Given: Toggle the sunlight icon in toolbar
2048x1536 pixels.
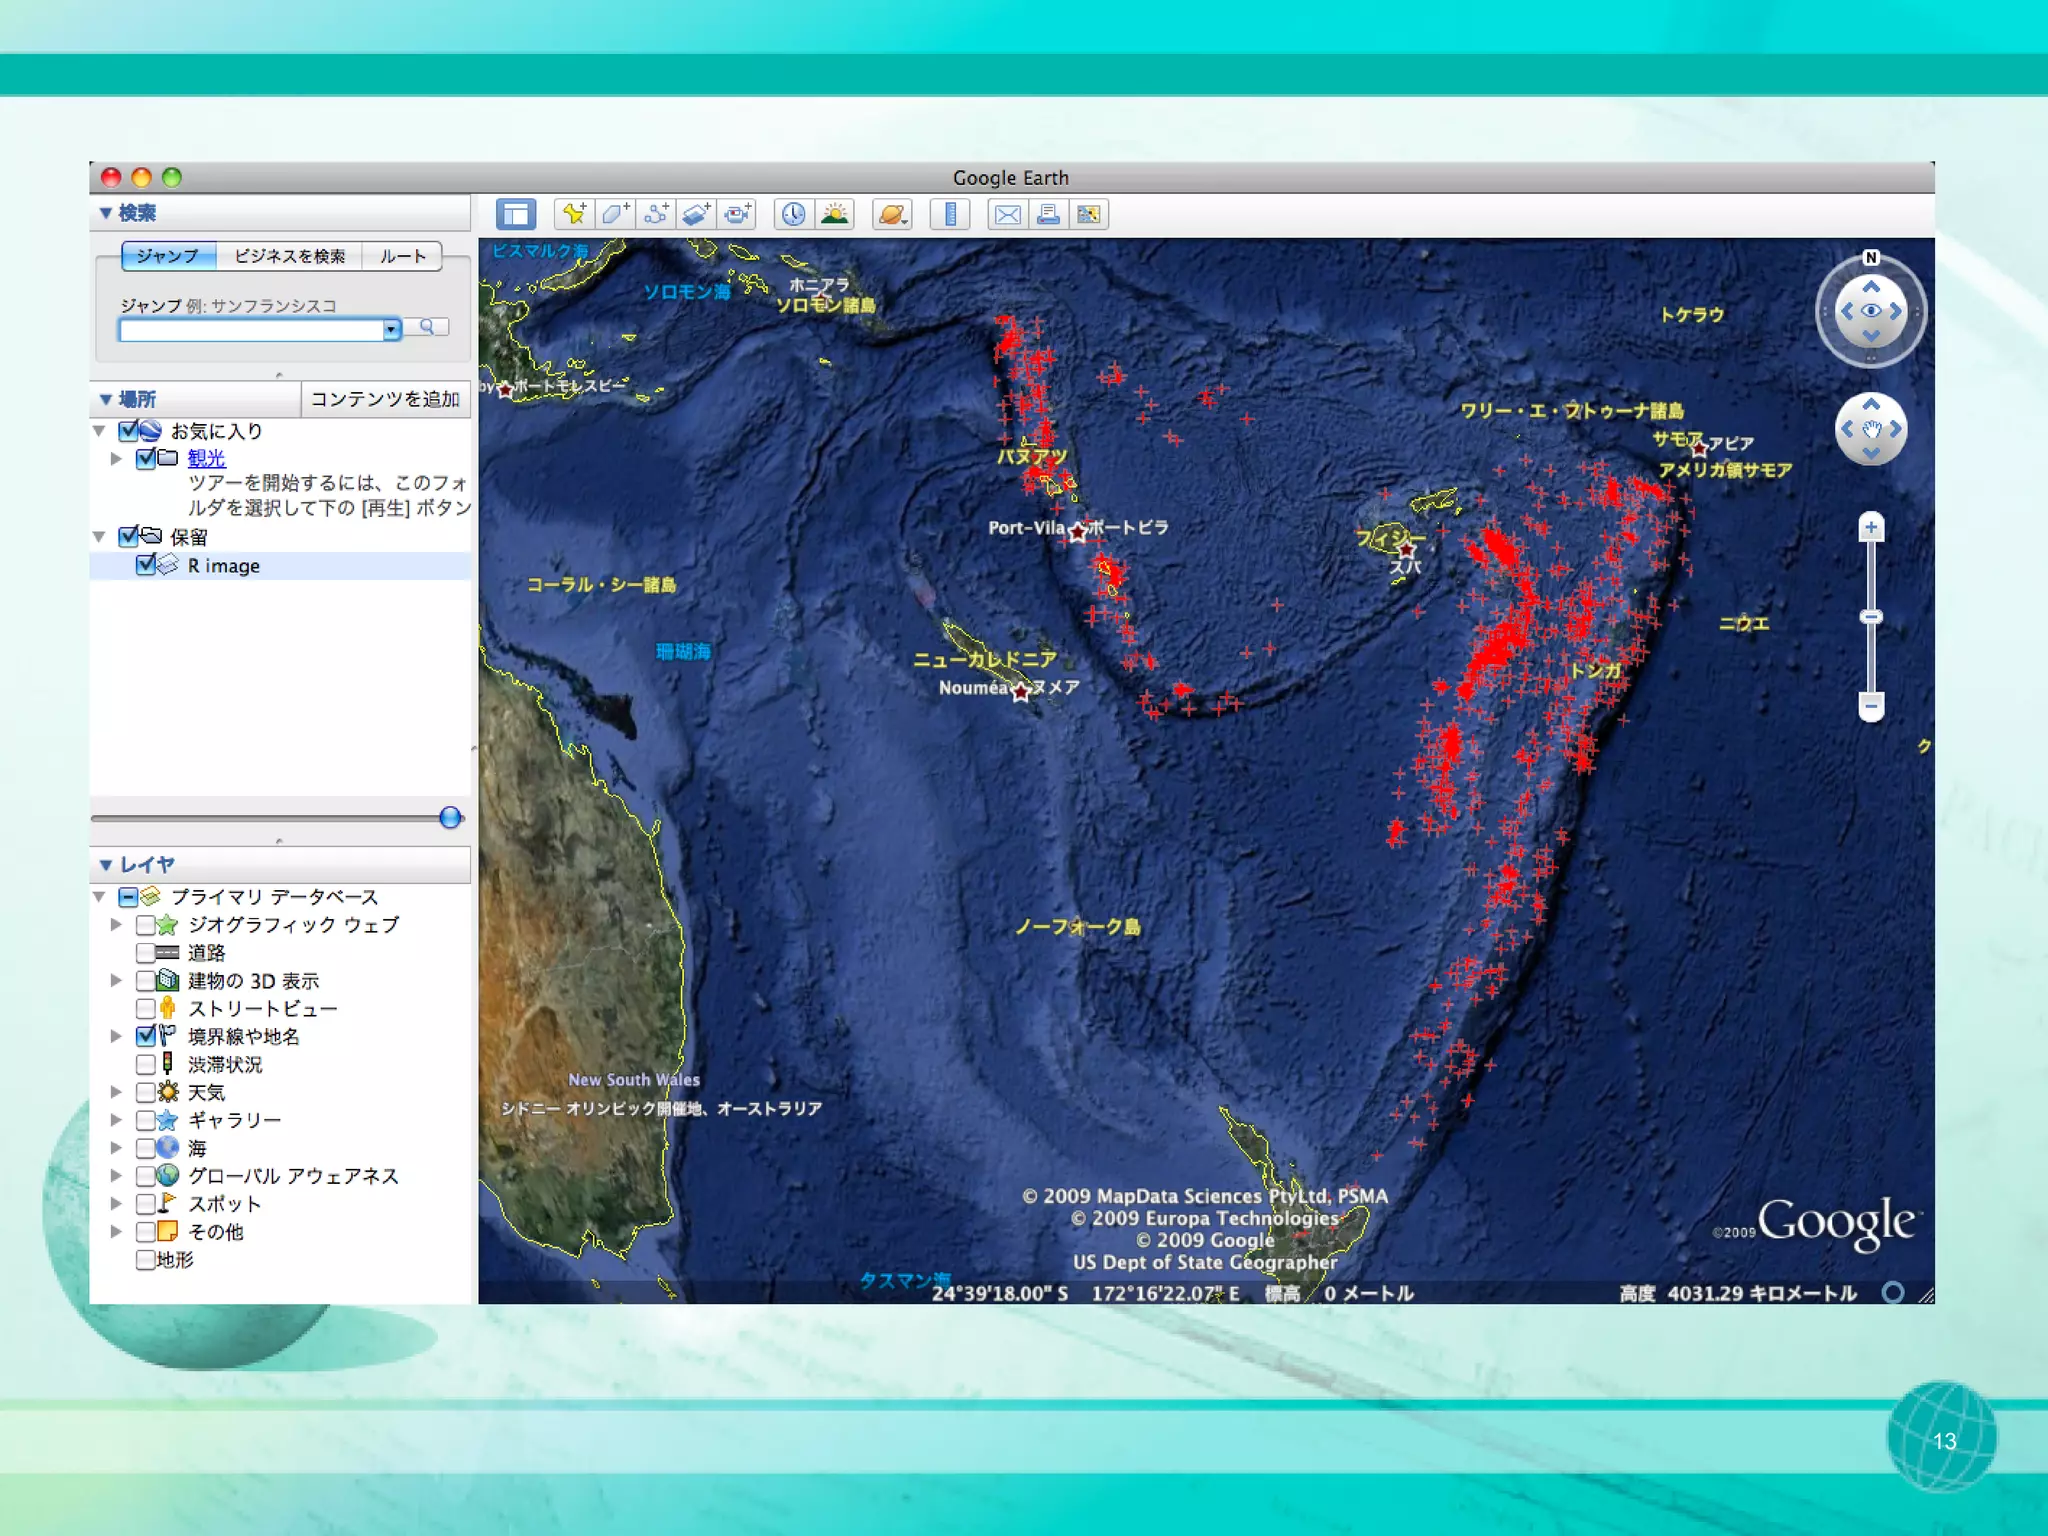Looking at the screenshot, I should click(x=834, y=214).
